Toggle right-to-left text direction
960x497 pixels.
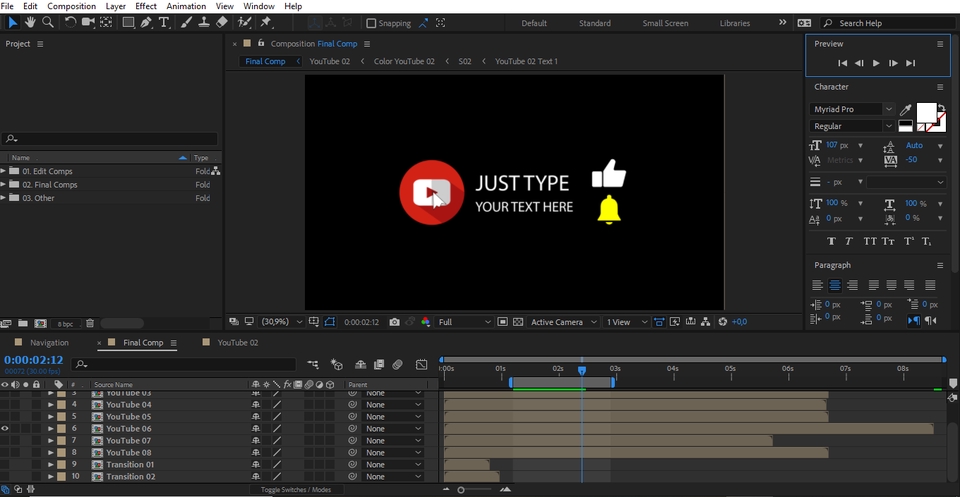coord(931,320)
